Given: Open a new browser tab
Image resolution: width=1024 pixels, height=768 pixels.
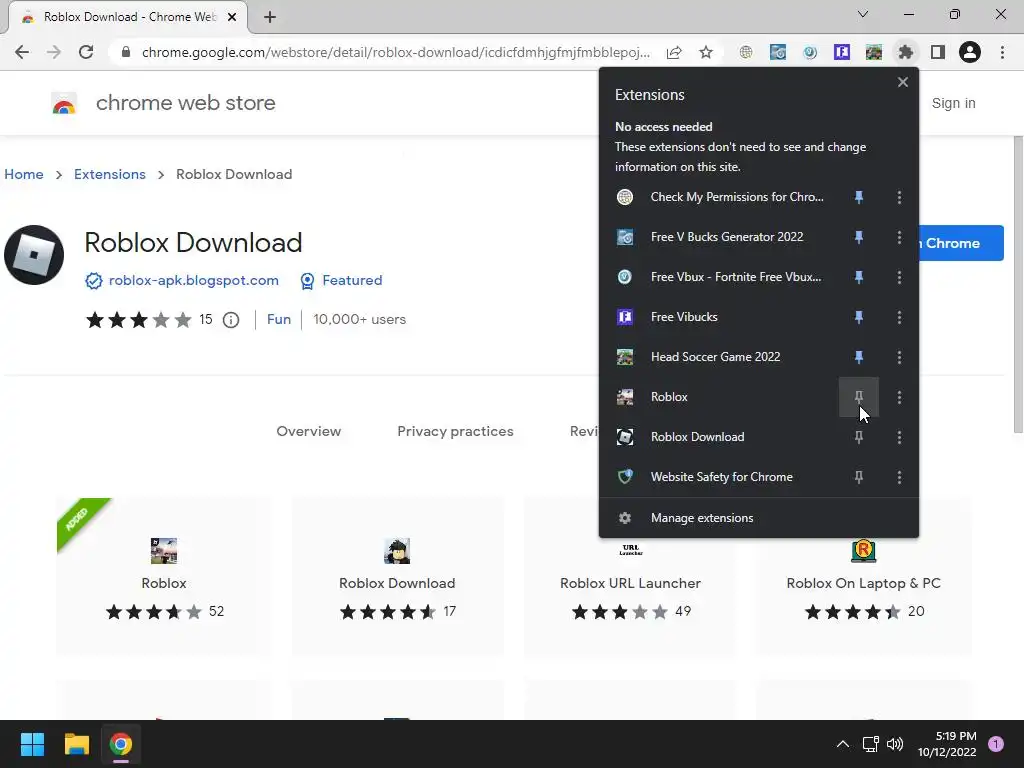Looking at the screenshot, I should [270, 17].
